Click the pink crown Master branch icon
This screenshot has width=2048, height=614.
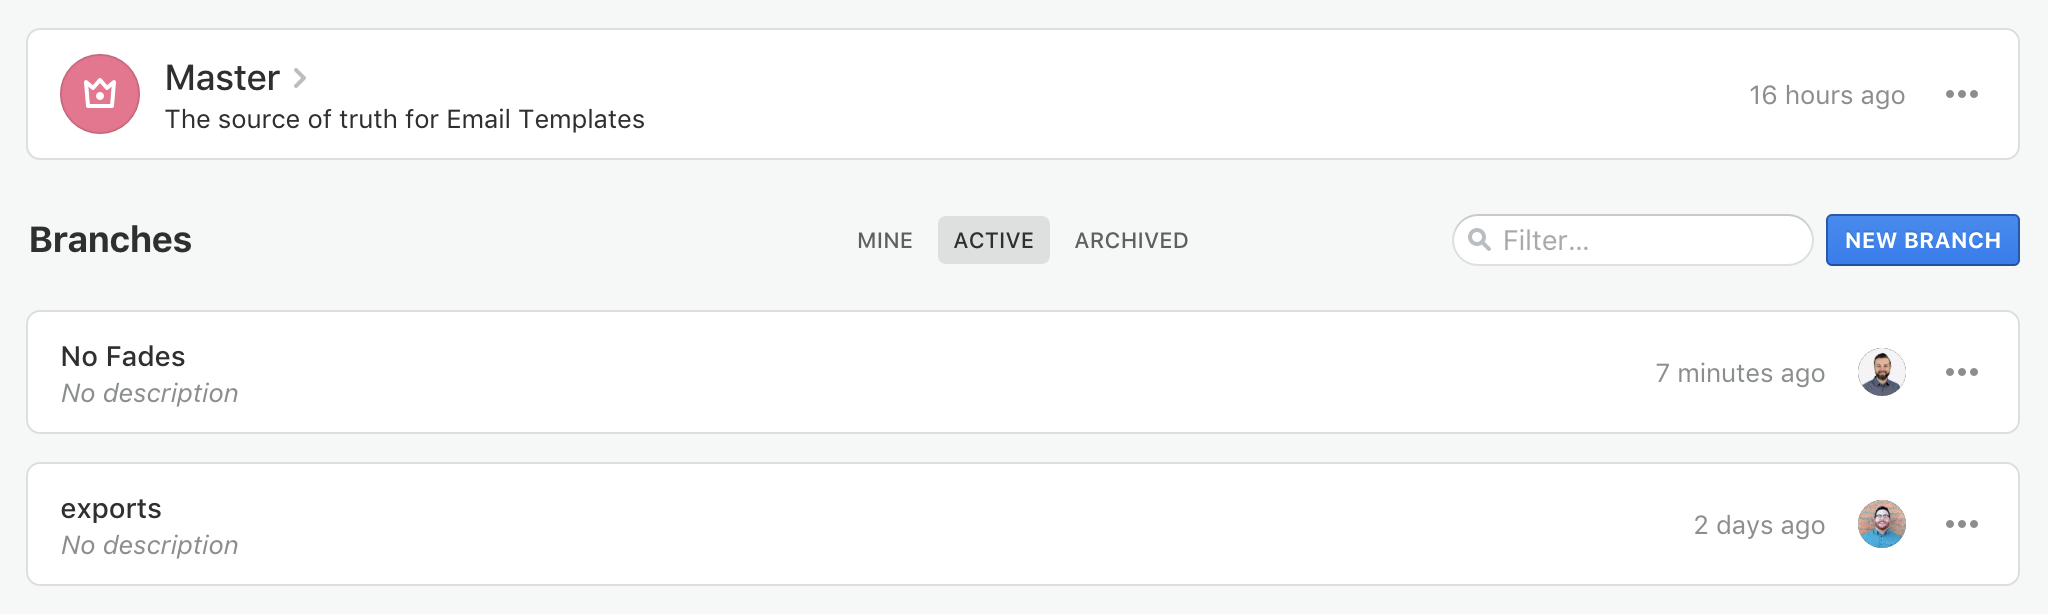pyautogui.click(x=99, y=94)
